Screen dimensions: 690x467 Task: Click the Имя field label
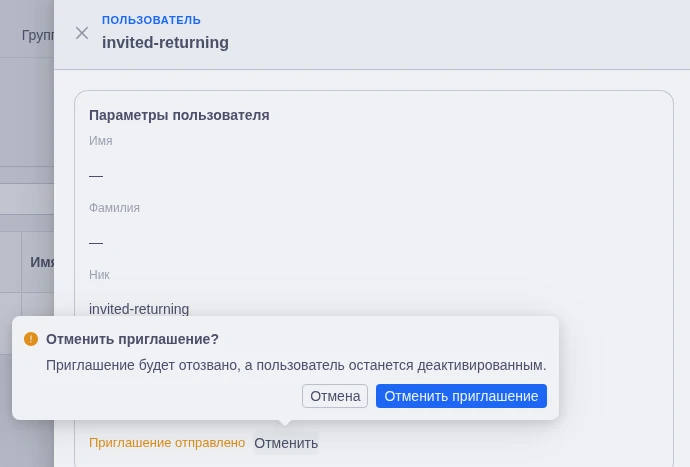pos(101,141)
